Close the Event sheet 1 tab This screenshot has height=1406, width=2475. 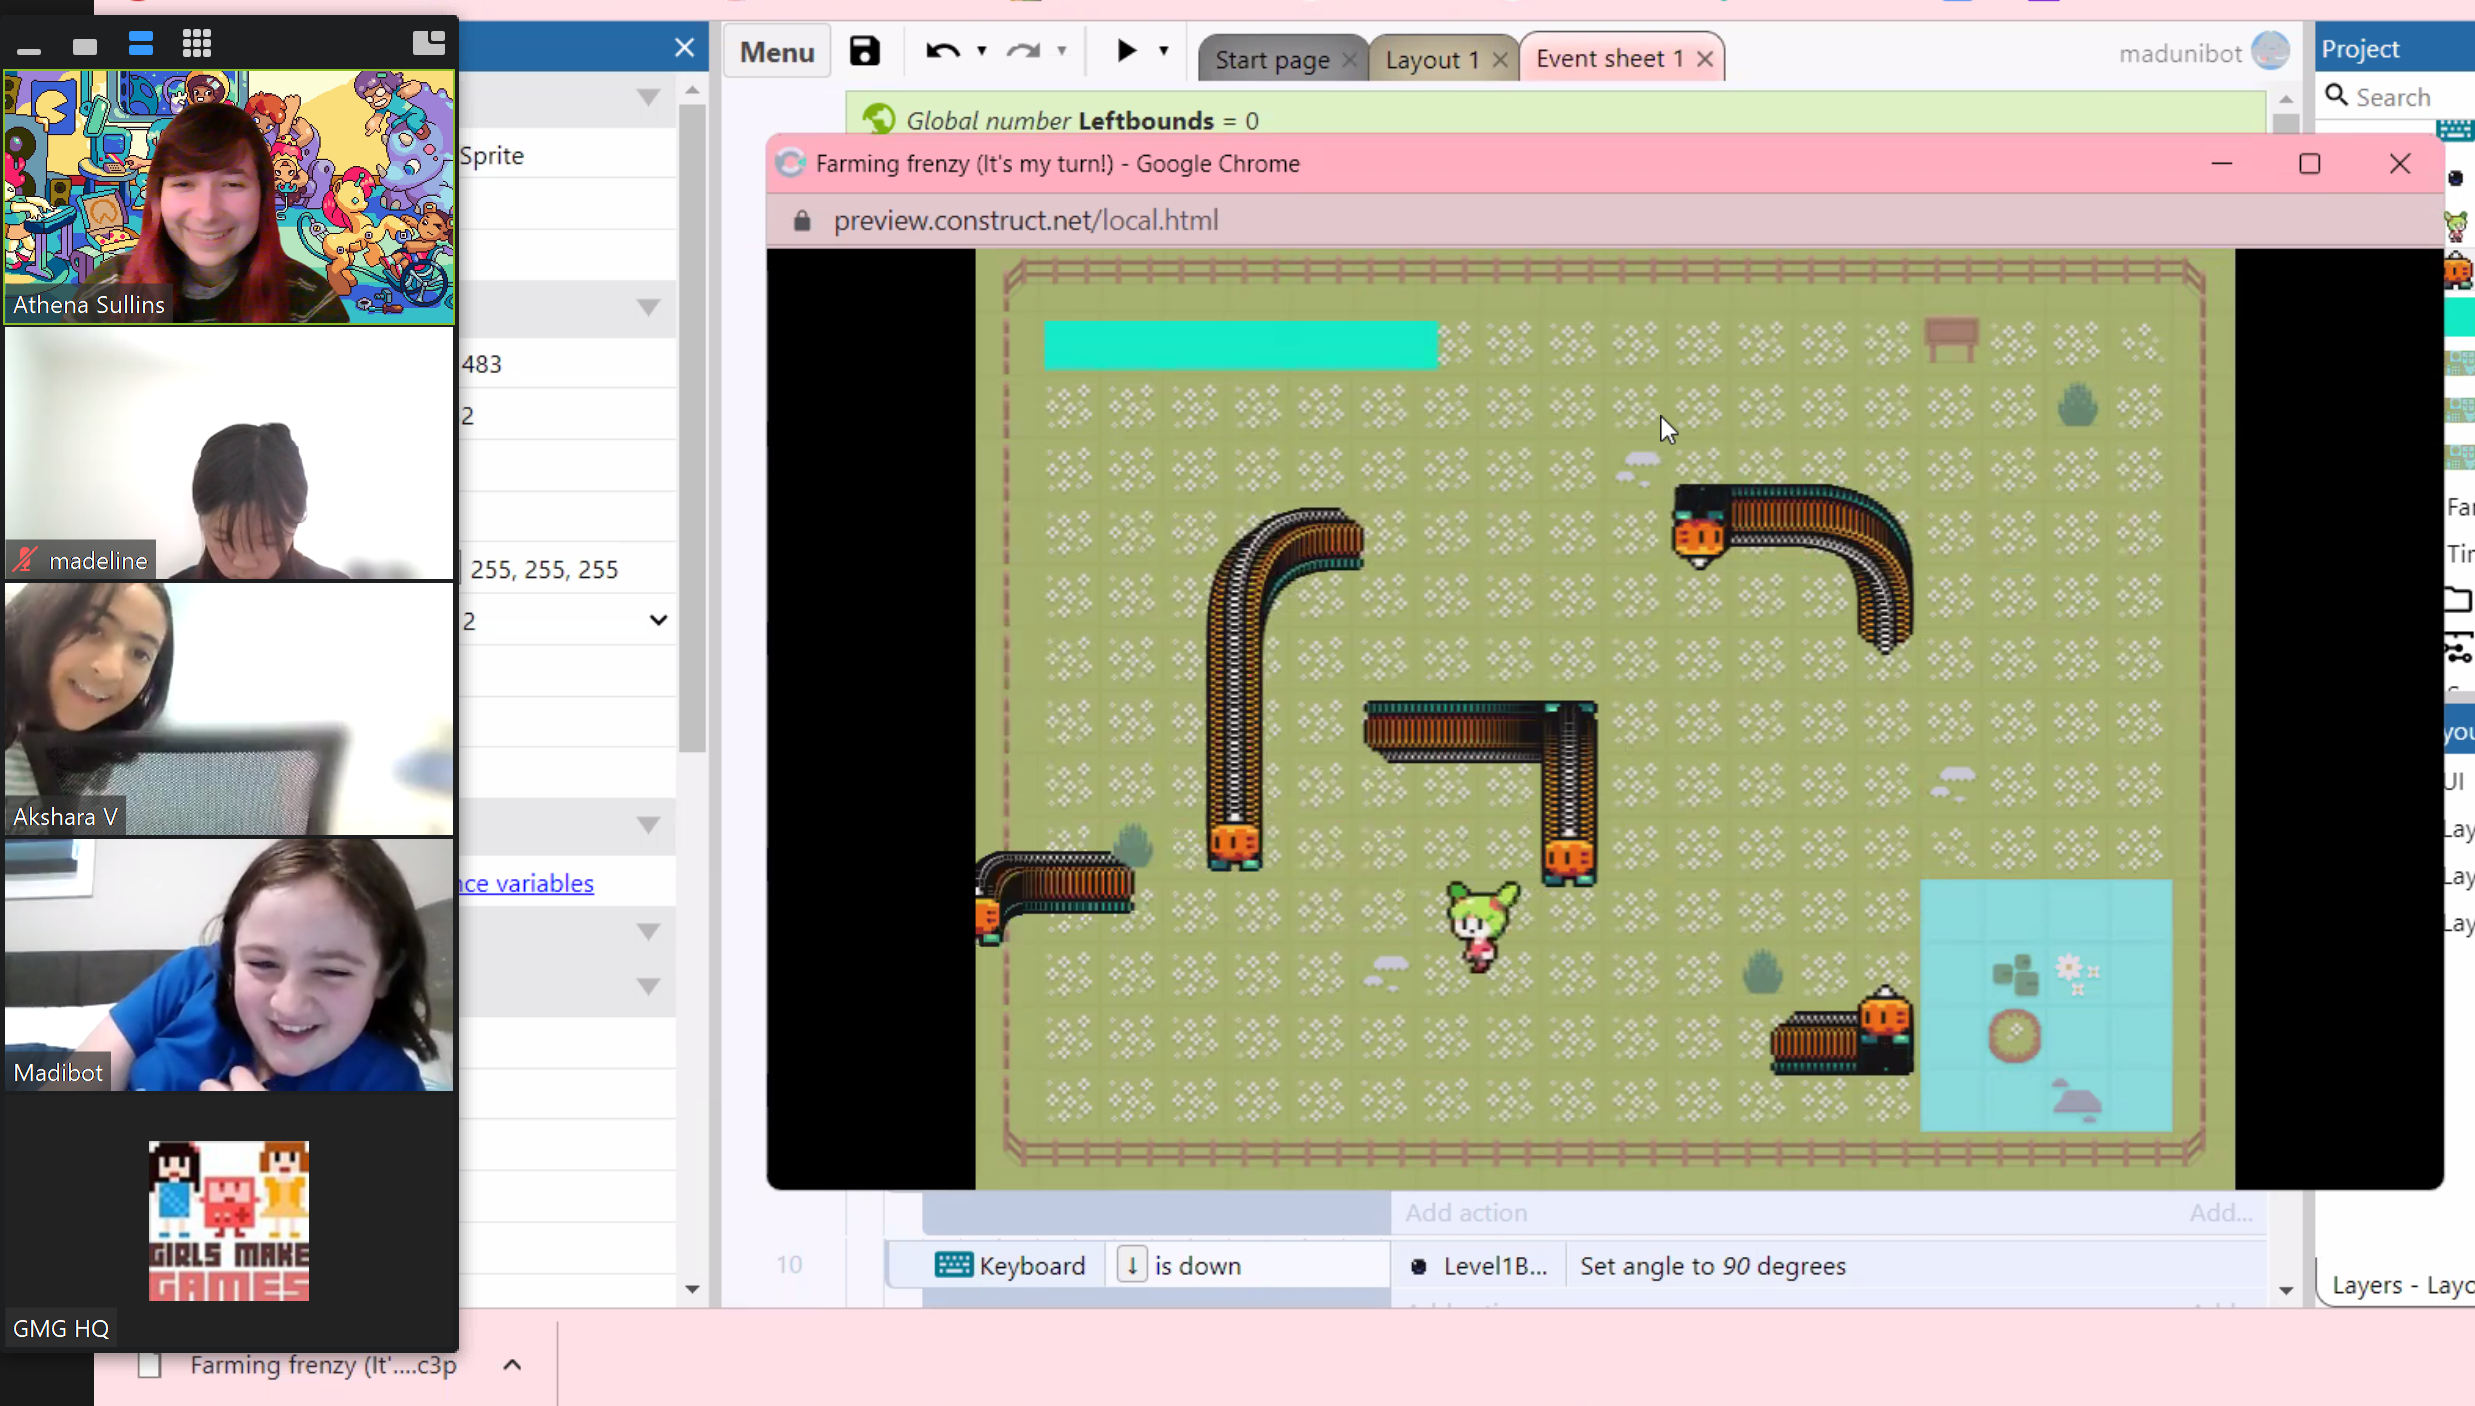[x=1705, y=60]
